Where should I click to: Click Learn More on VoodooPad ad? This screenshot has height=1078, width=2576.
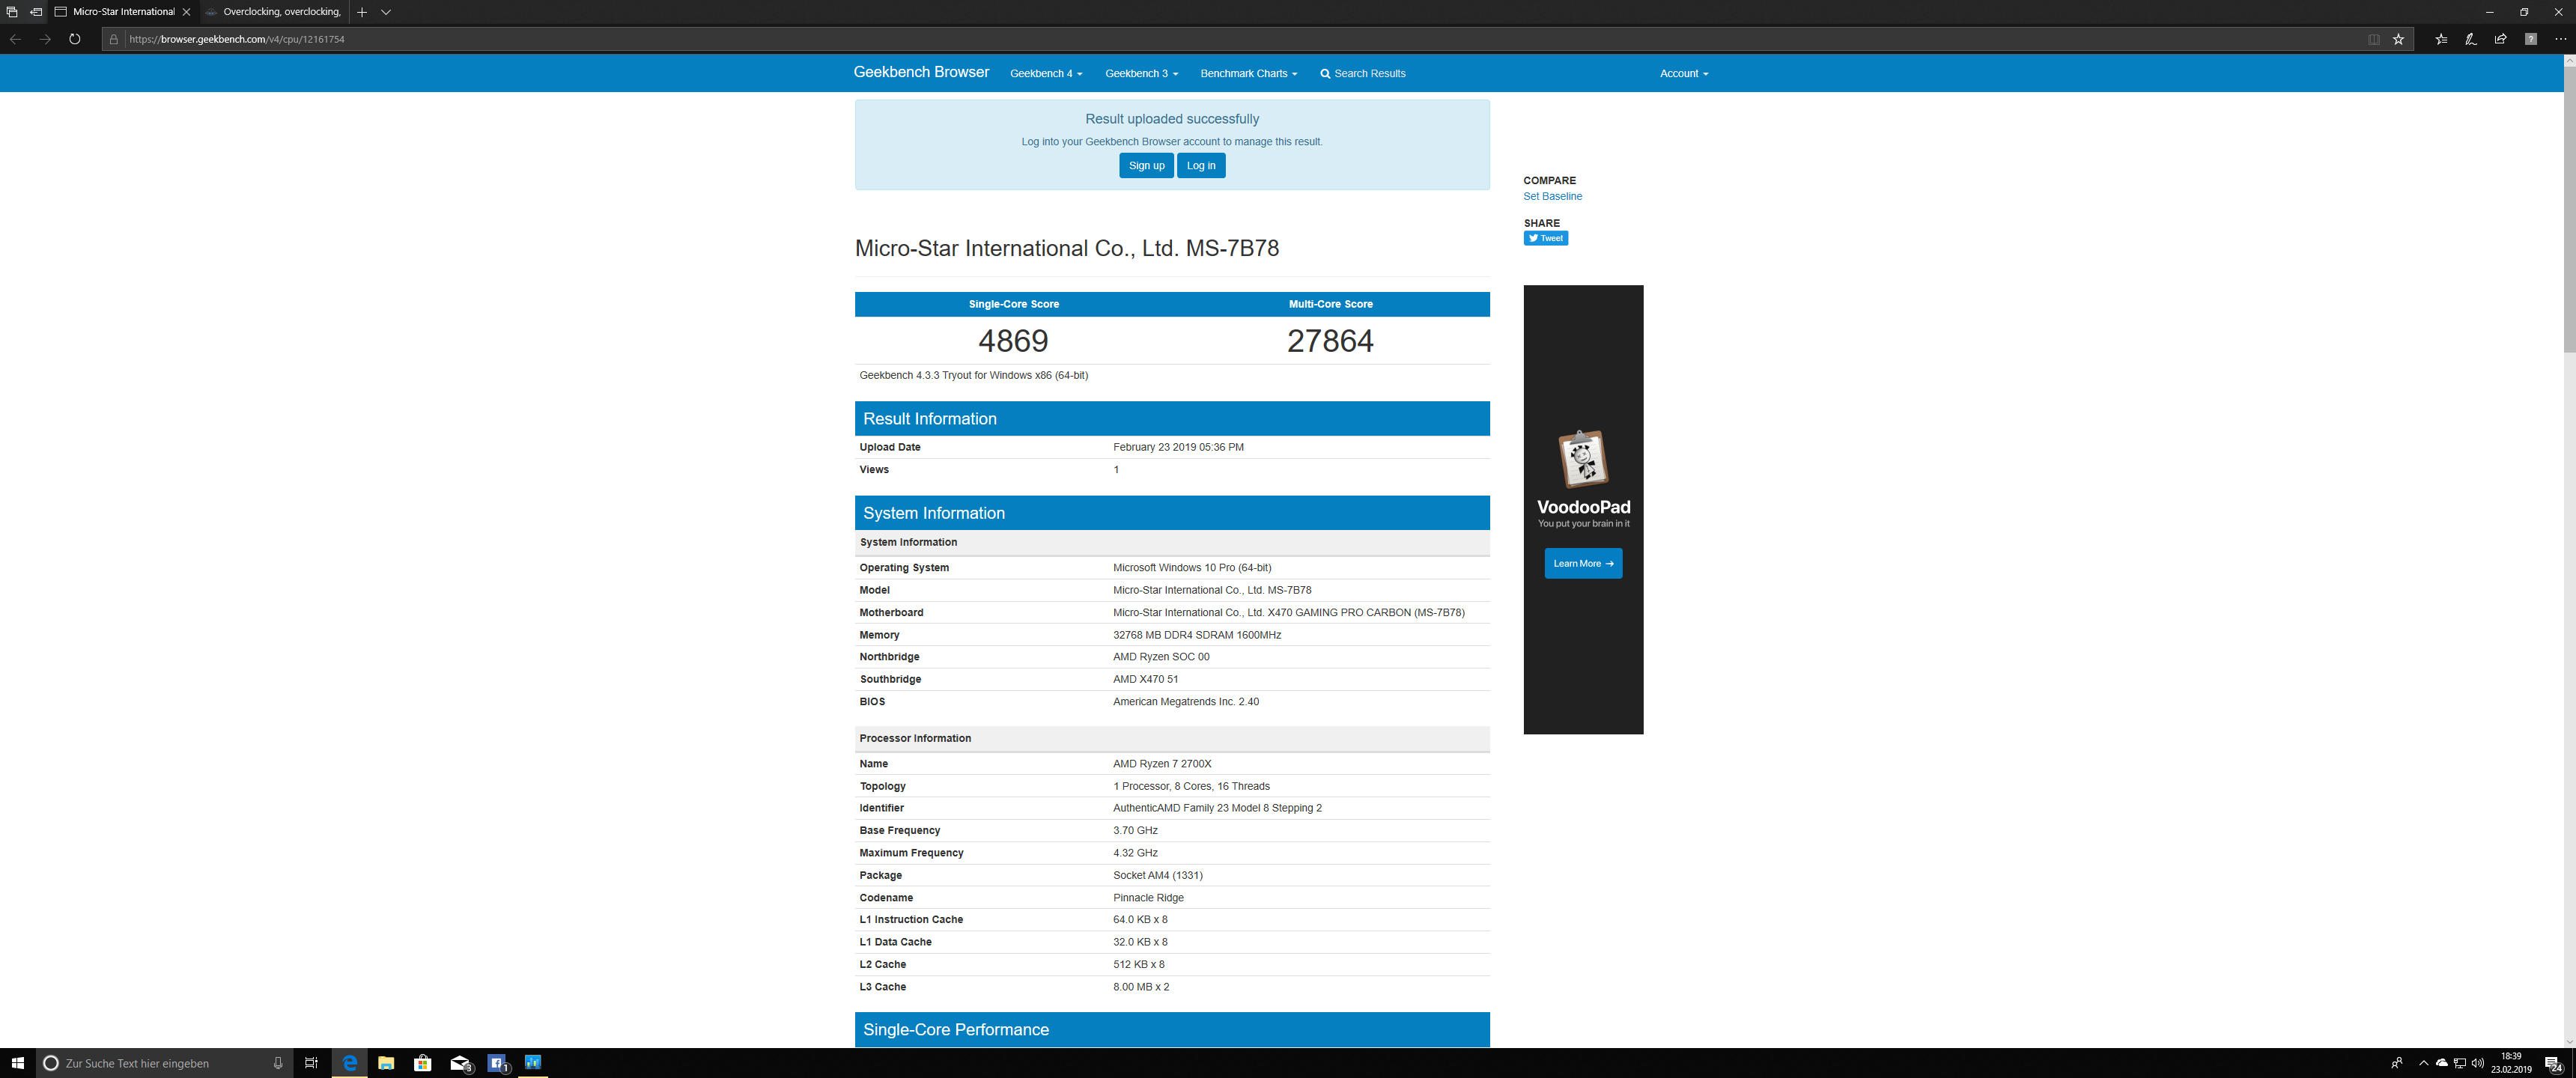click(1583, 563)
